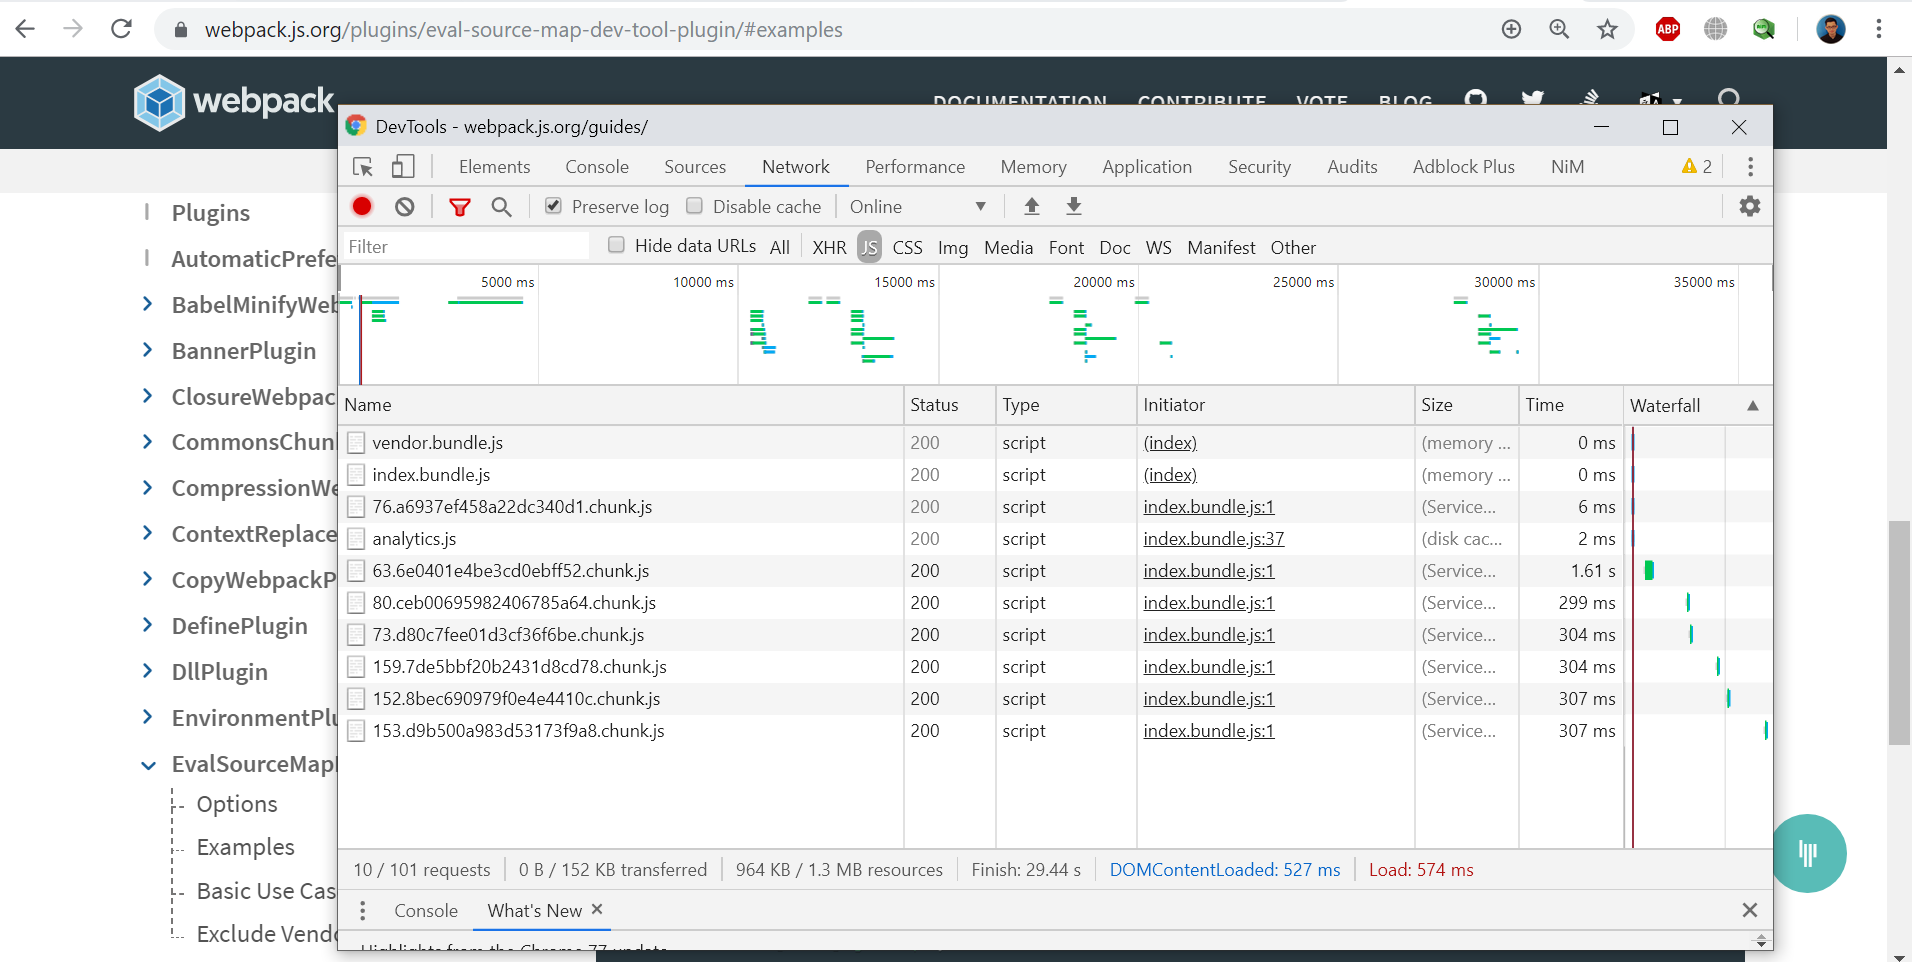Stop recording network log

tap(362, 206)
